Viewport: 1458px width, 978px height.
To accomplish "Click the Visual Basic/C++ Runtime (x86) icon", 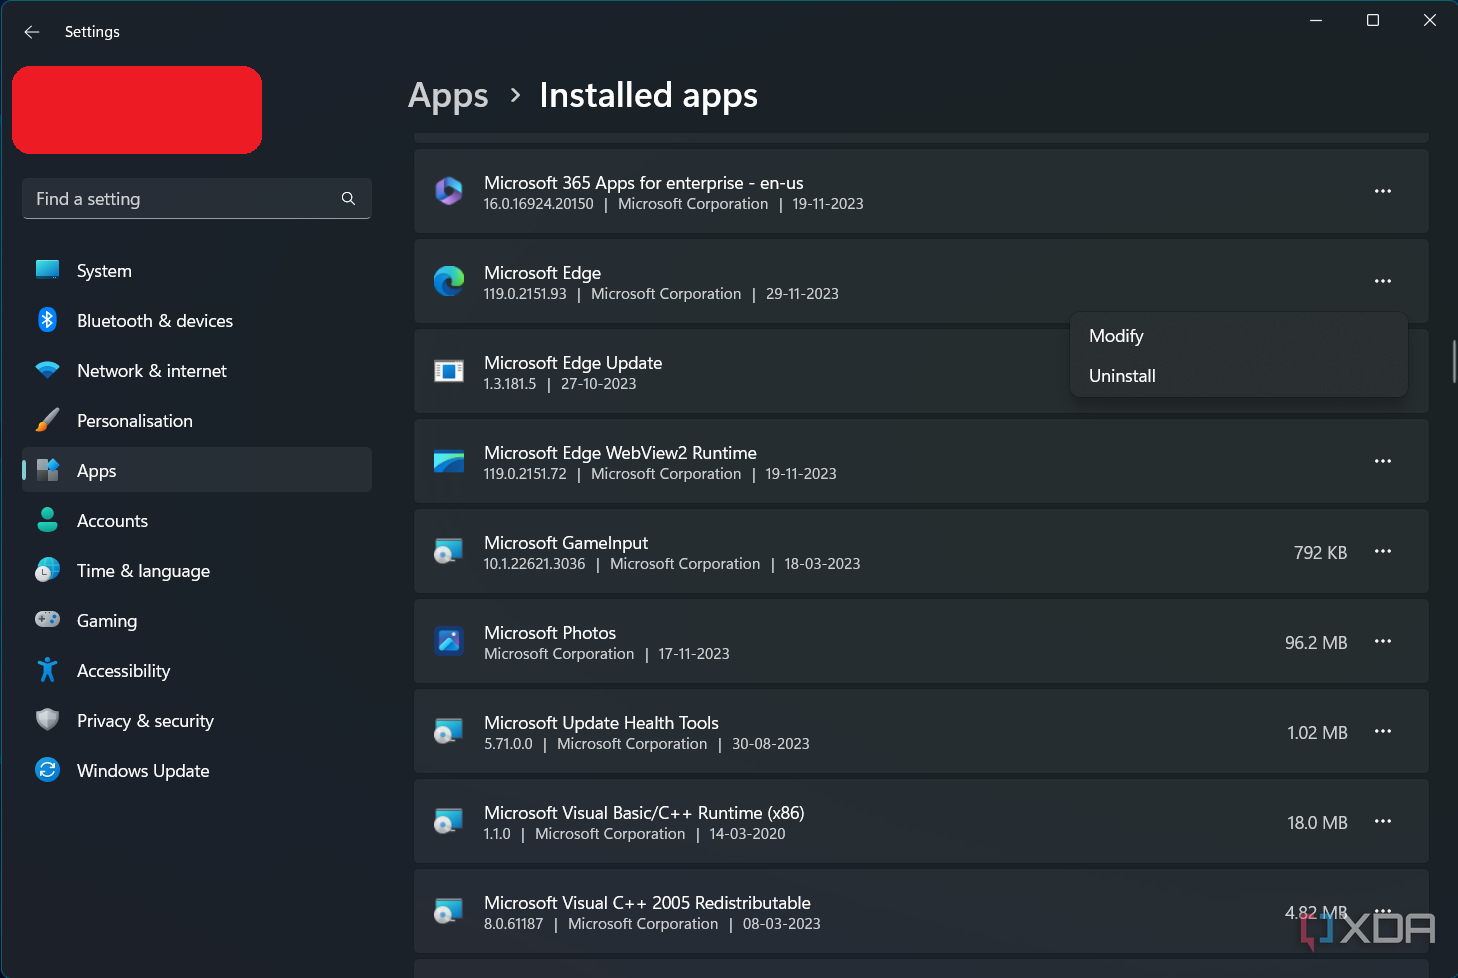I will coord(449,821).
